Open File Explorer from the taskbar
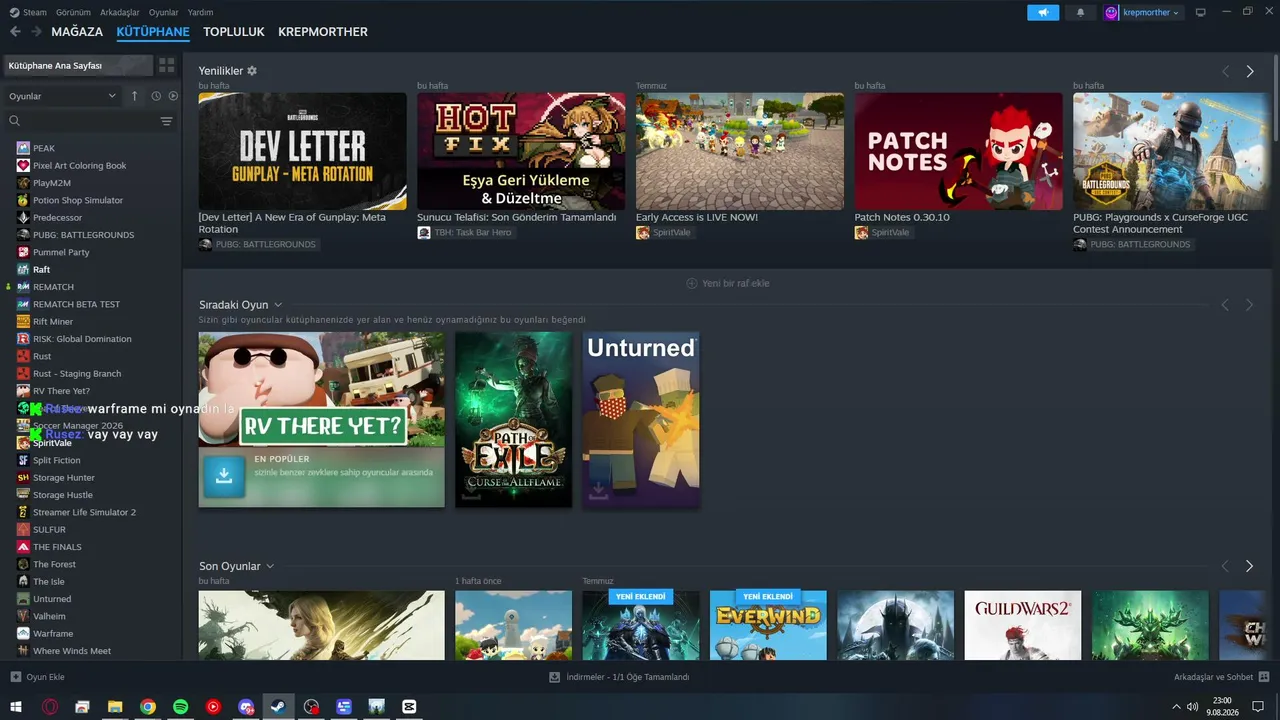Screen dimensions: 1280x720 point(115,706)
